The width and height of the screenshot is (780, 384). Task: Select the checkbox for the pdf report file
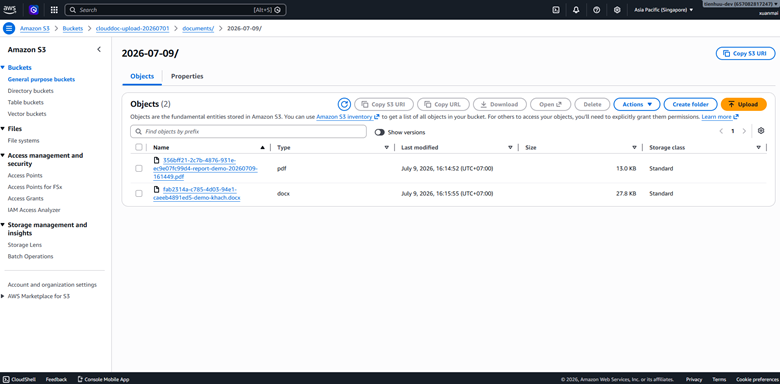[x=139, y=169]
